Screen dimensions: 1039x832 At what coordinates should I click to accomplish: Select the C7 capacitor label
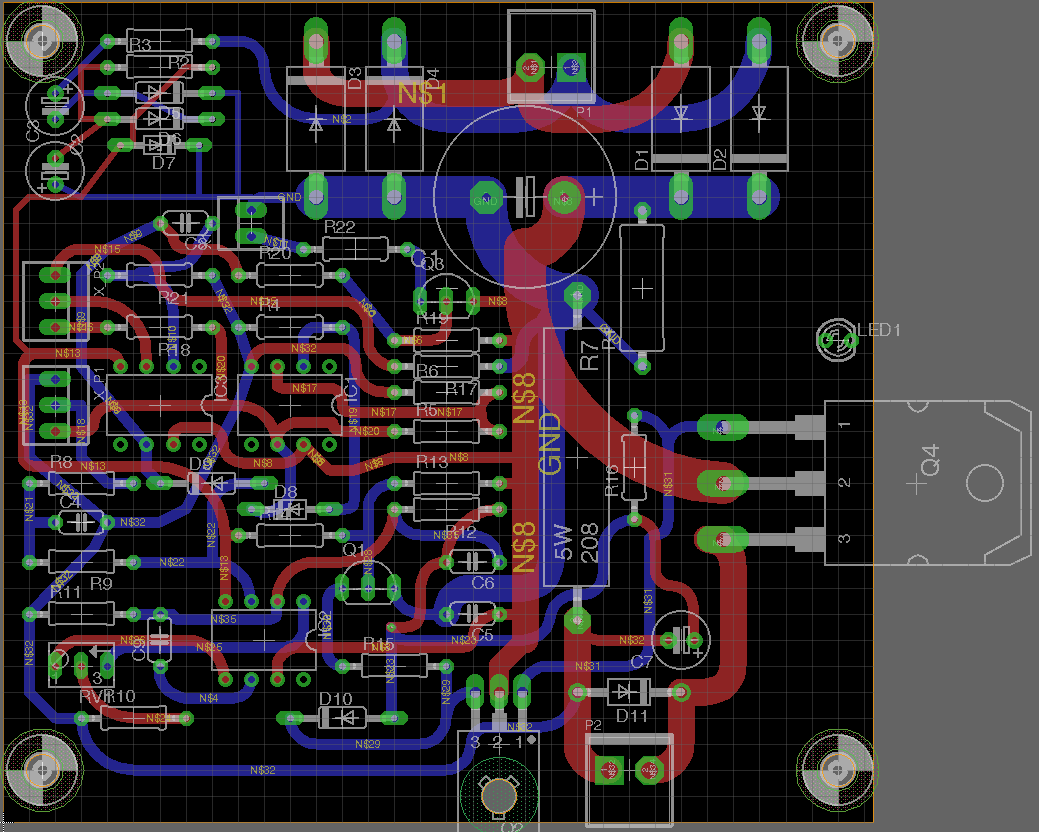[x=641, y=660]
